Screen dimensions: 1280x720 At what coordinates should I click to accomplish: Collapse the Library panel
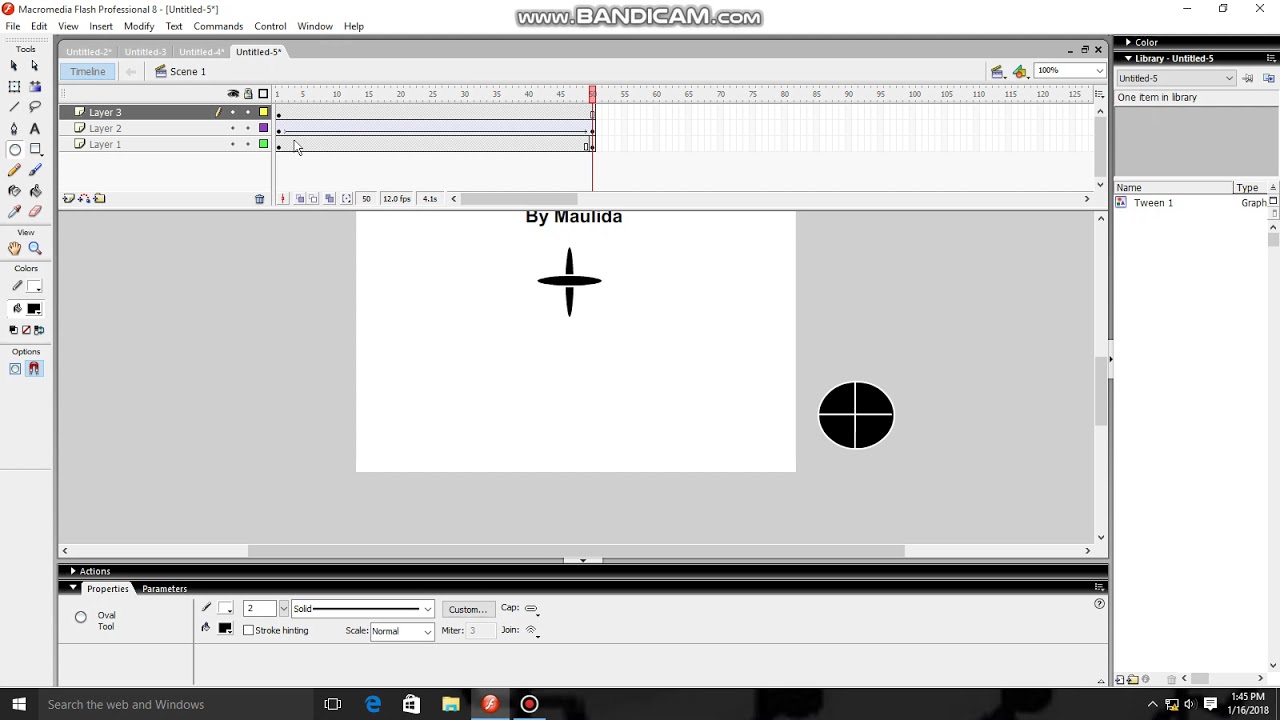click(x=1129, y=58)
